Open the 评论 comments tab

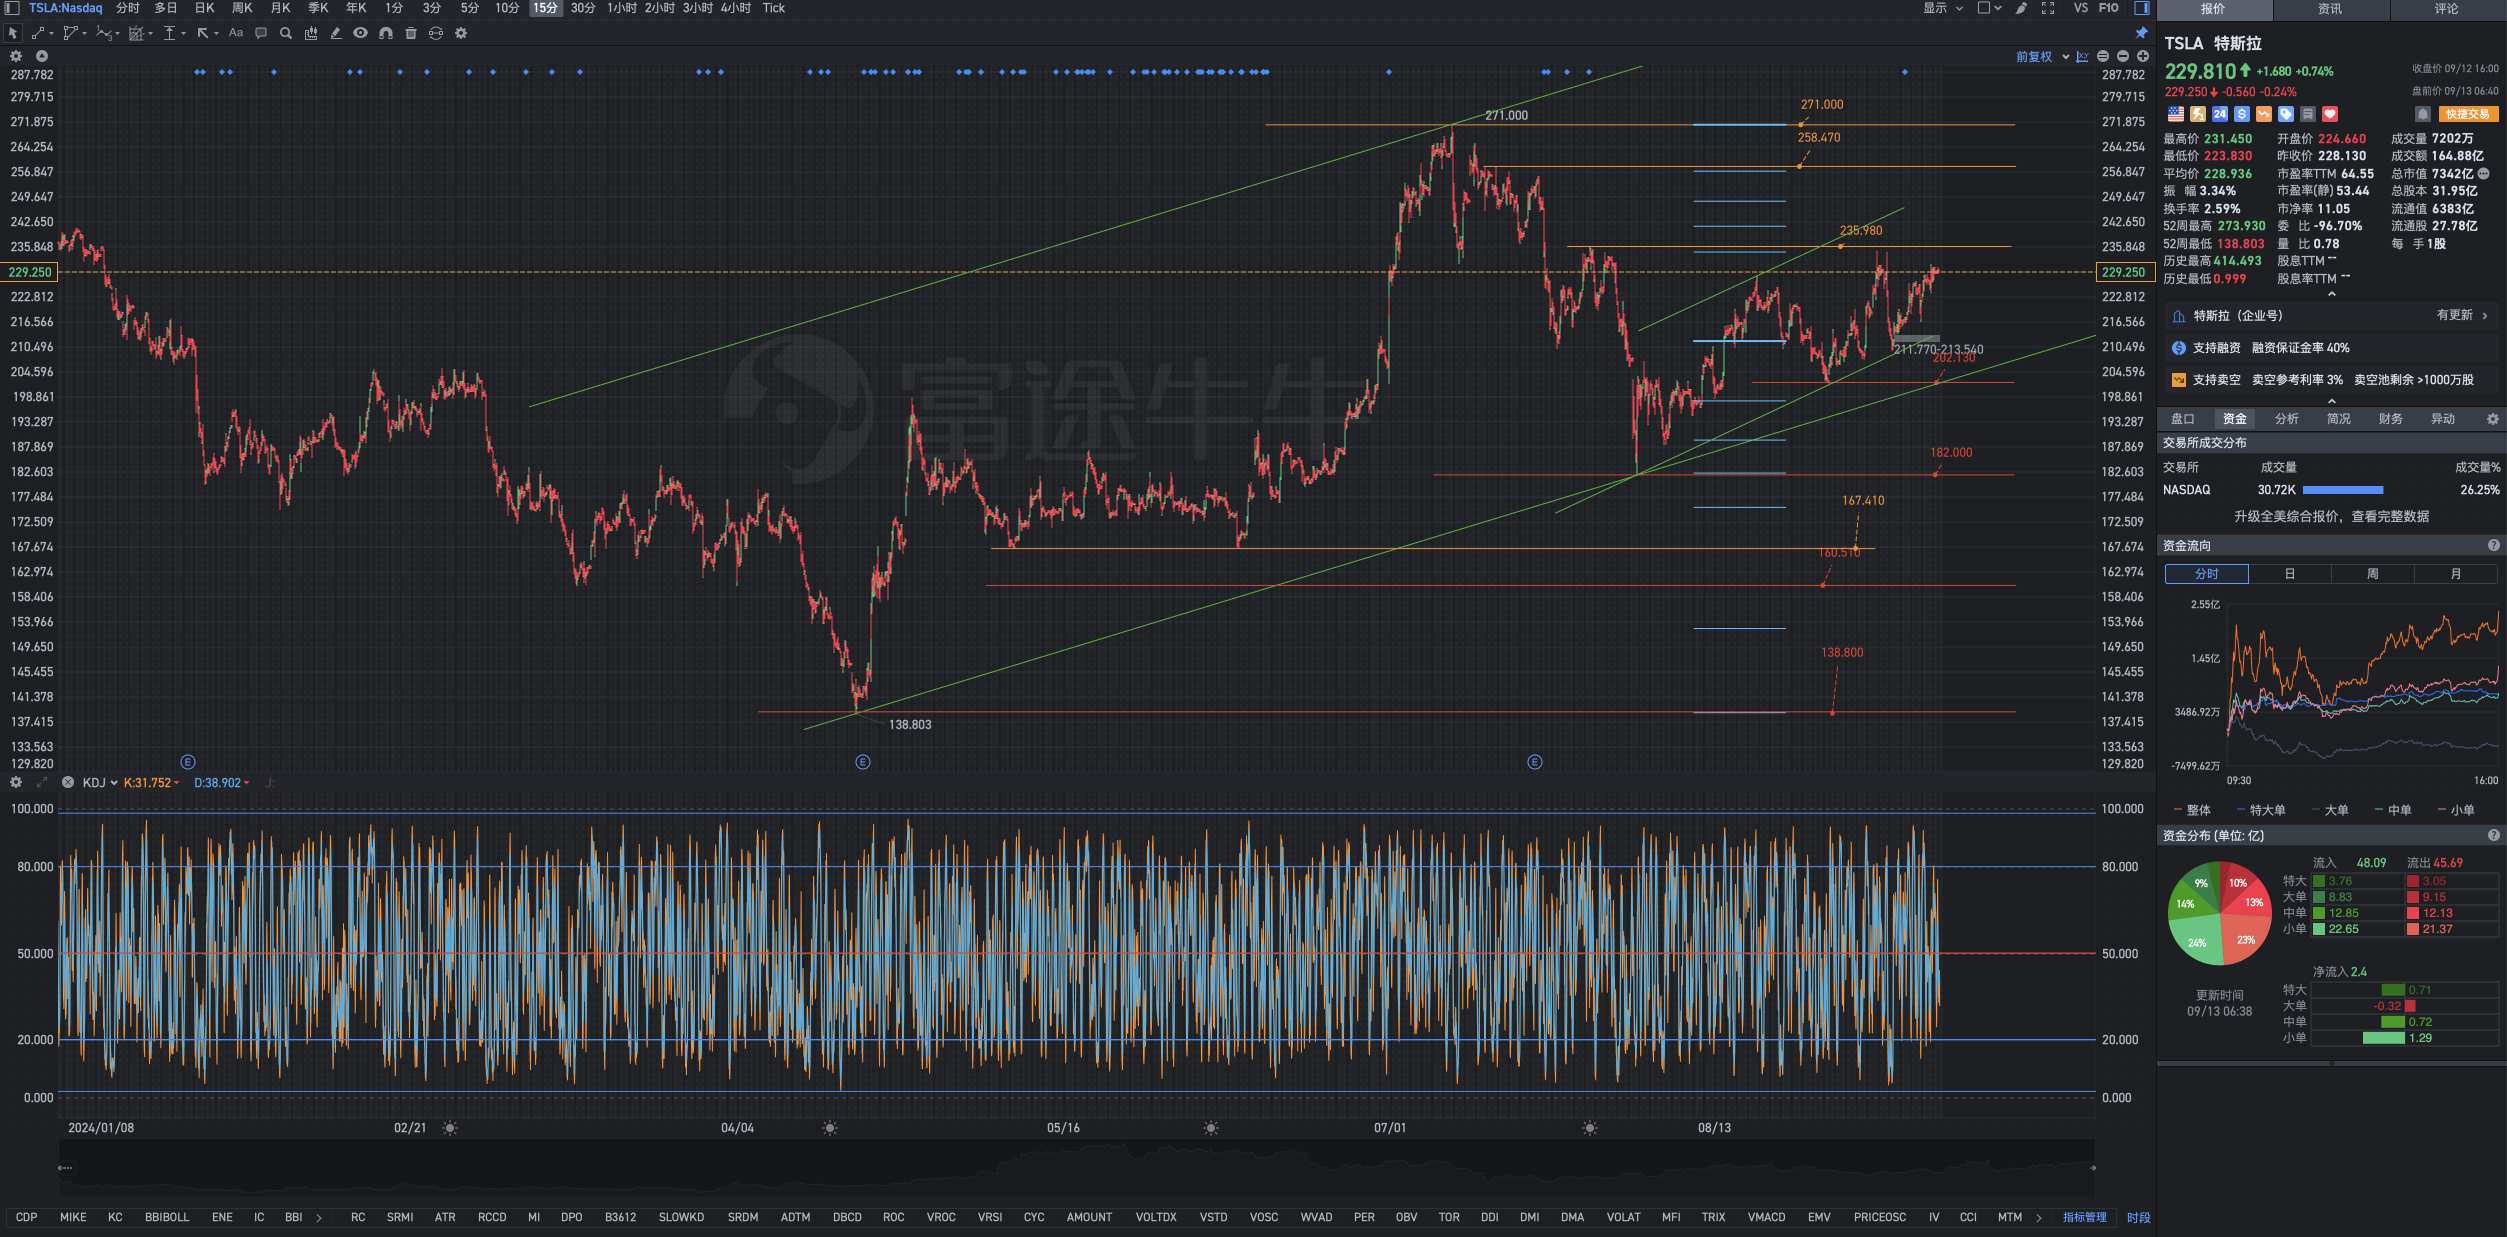coord(2447,9)
